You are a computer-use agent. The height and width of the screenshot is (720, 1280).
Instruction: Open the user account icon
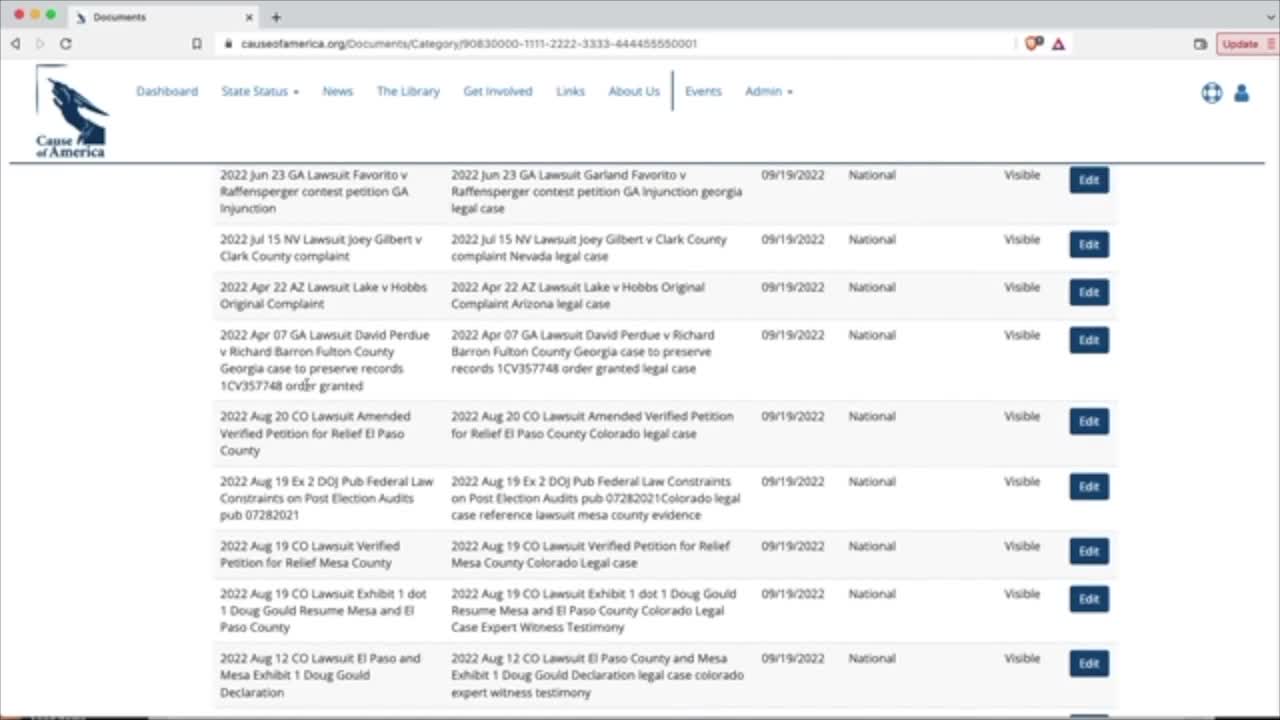[x=1241, y=93]
